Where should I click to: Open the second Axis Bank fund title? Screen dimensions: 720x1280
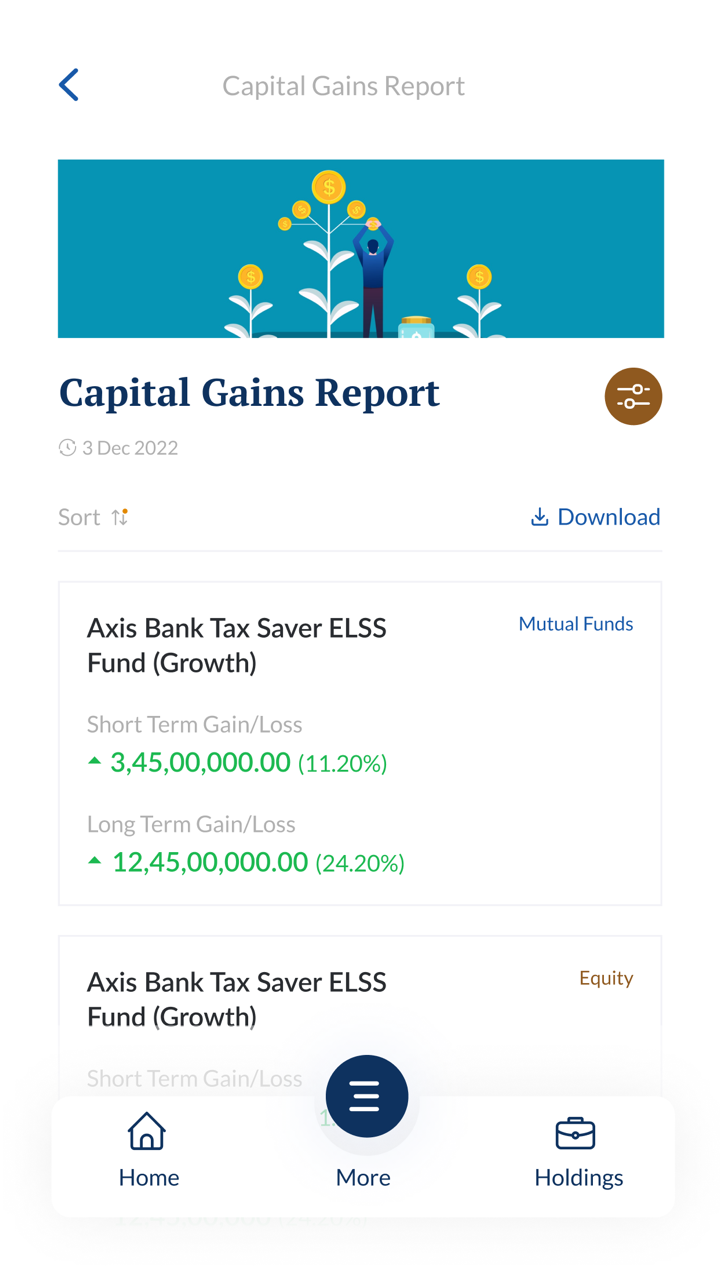[236, 999]
